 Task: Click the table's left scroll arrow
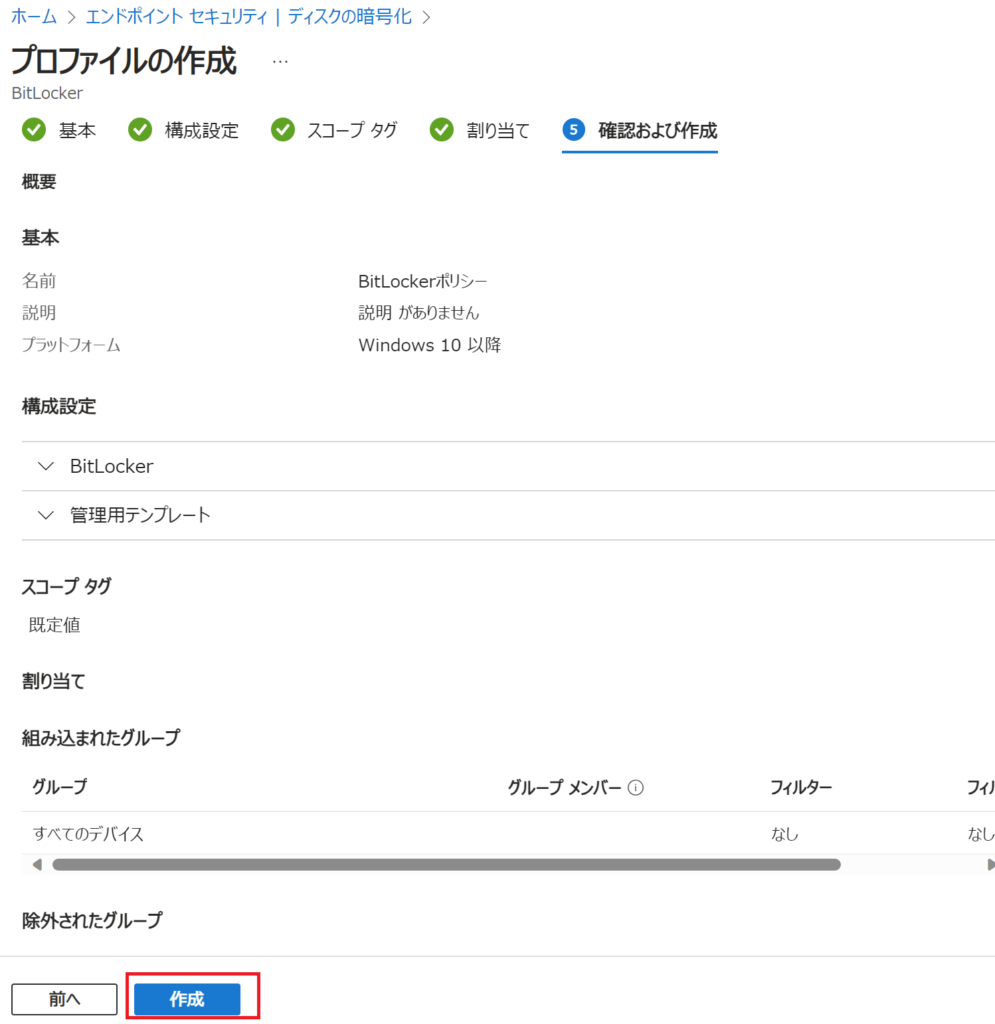[37, 865]
